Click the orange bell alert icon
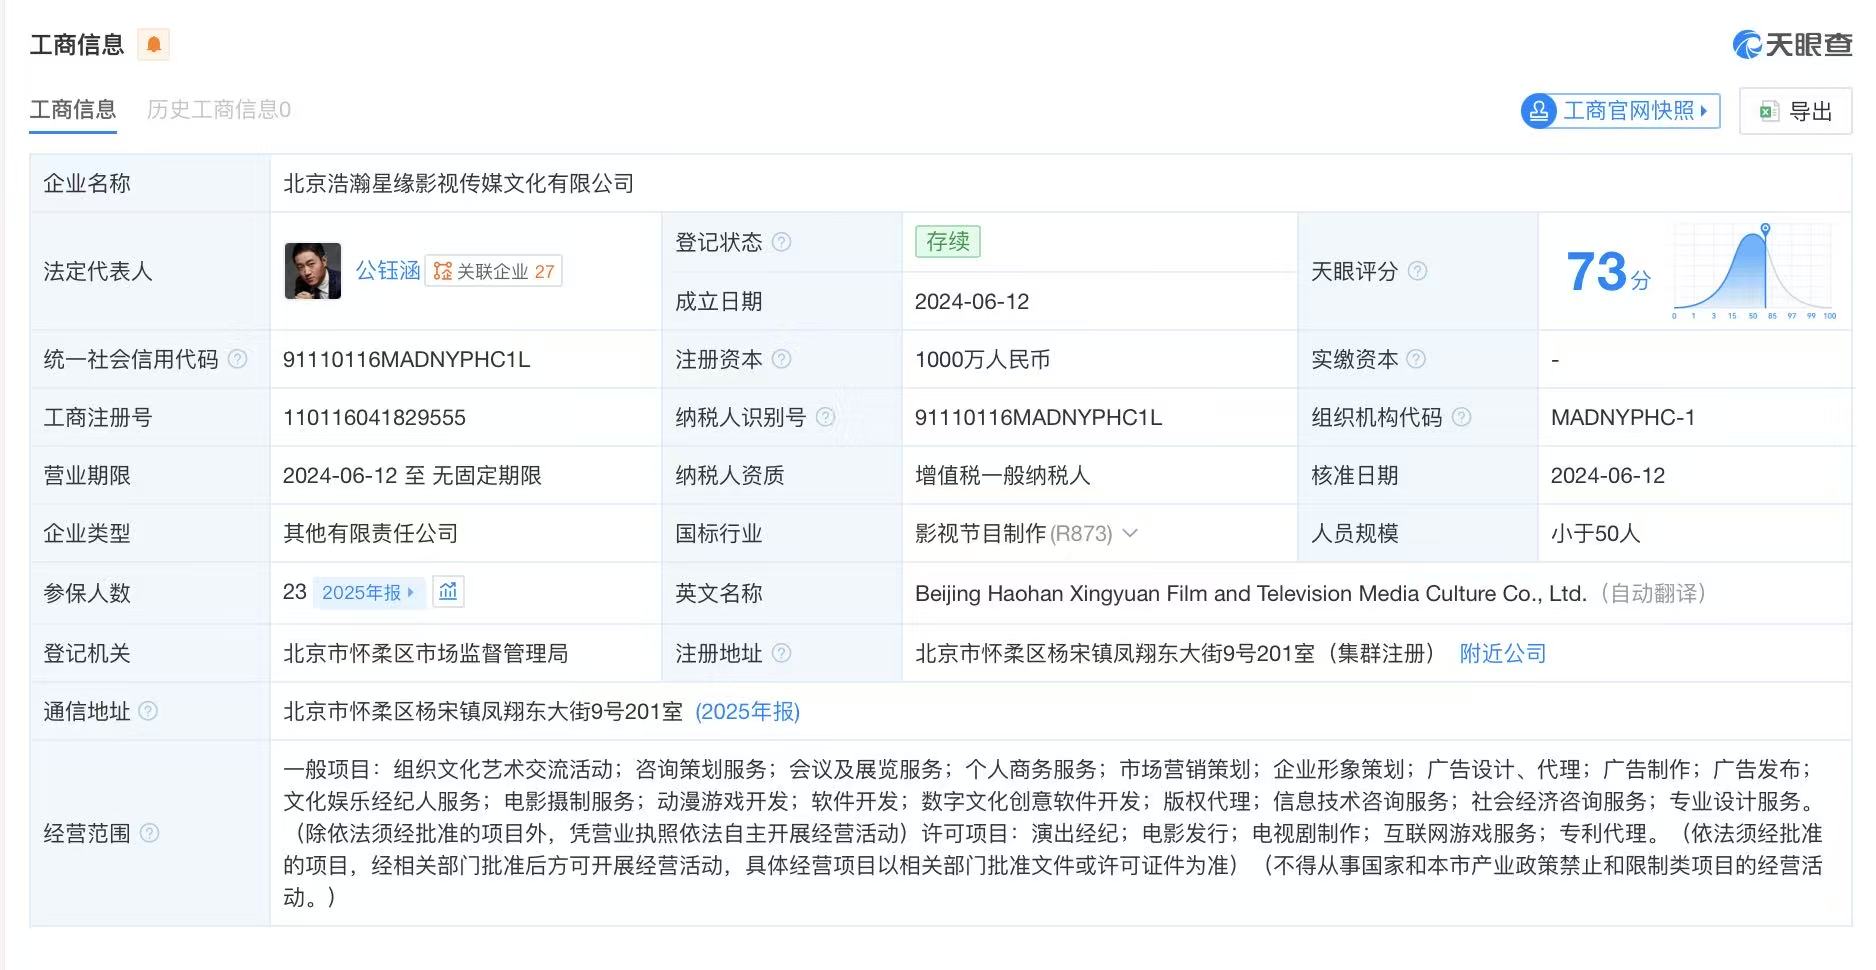 click(154, 45)
